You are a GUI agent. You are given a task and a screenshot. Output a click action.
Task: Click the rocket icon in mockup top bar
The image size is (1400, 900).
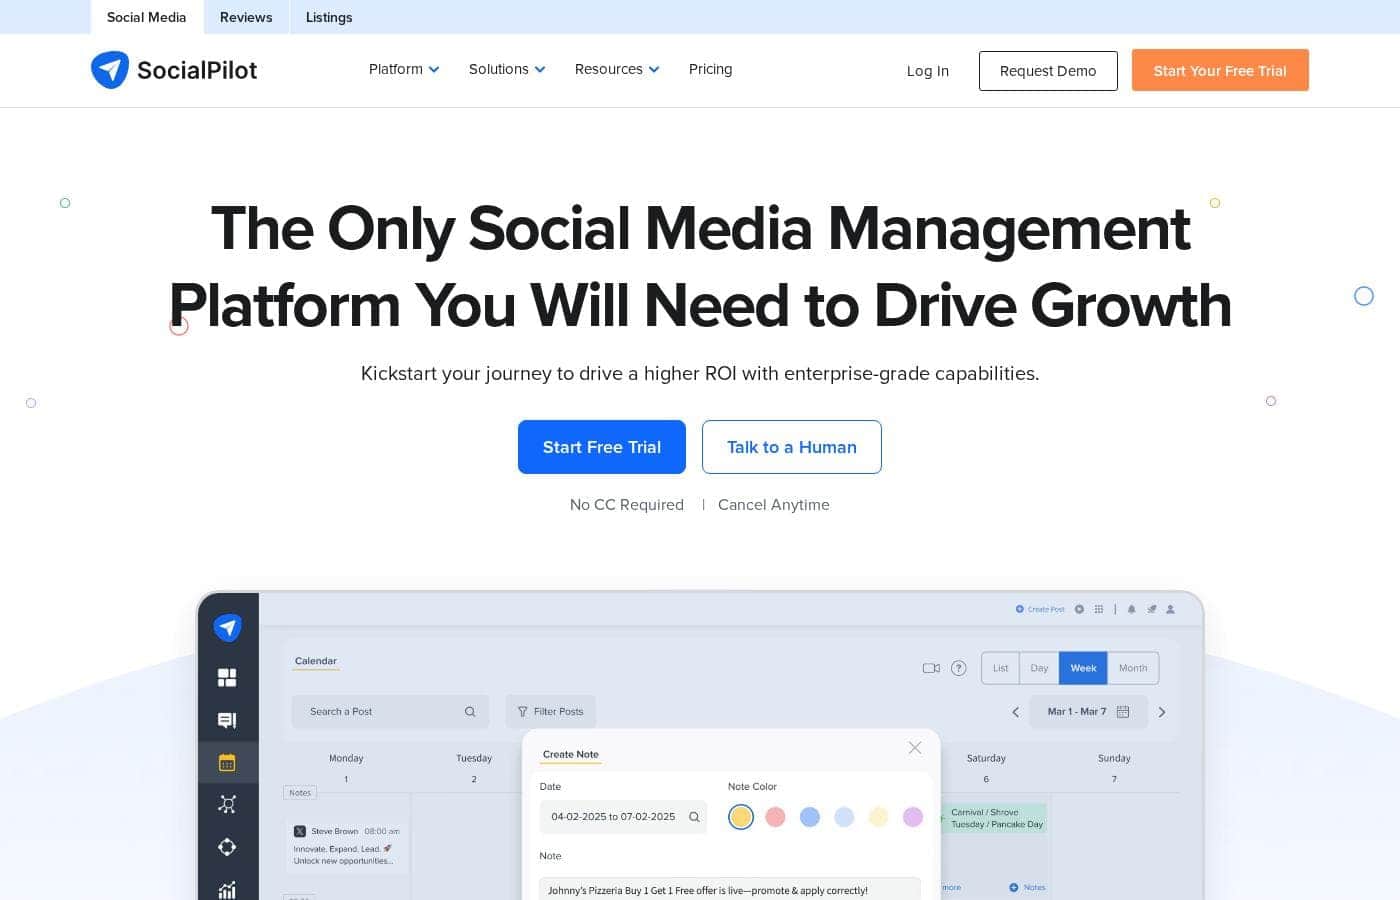tap(1152, 609)
